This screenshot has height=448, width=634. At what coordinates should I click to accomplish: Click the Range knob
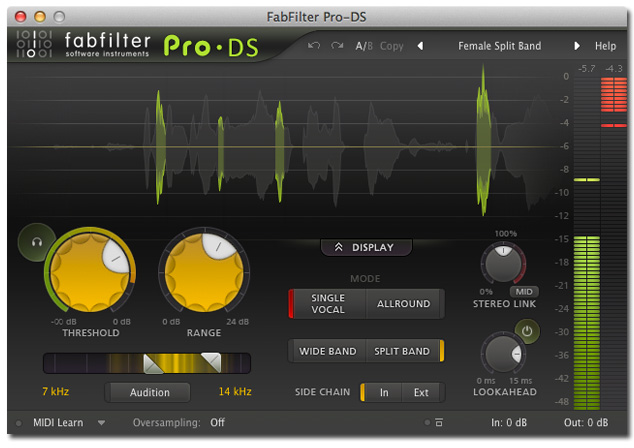pos(204,272)
